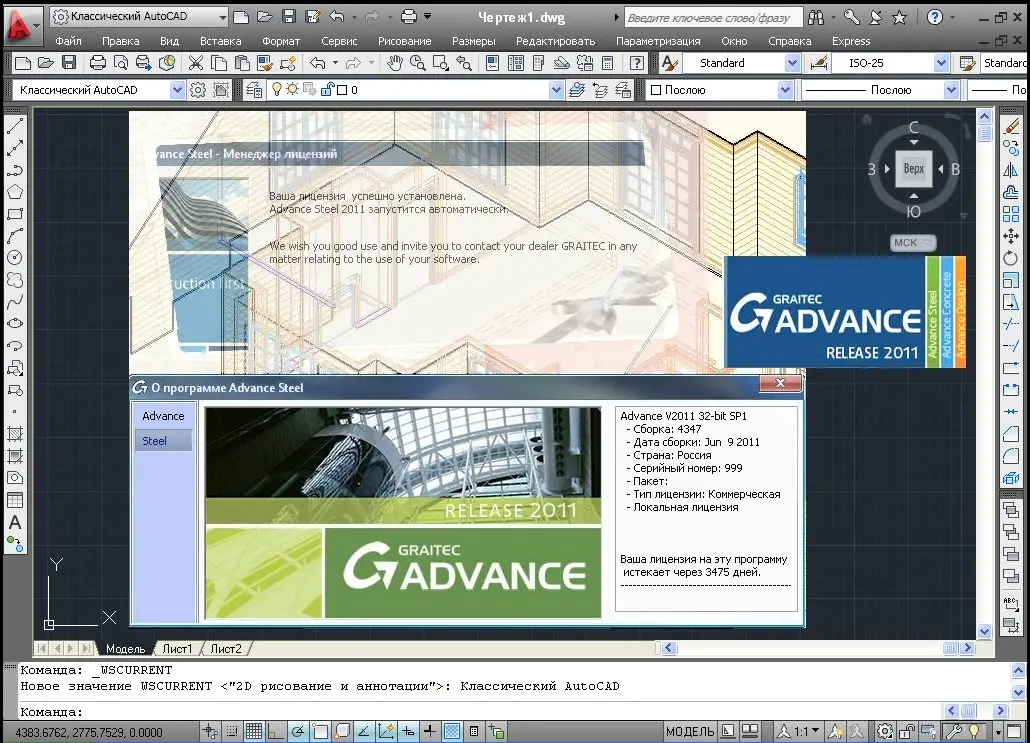Open the Table drawing tool
This screenshot has height=743, width=1030.
(x=14, y=500)
